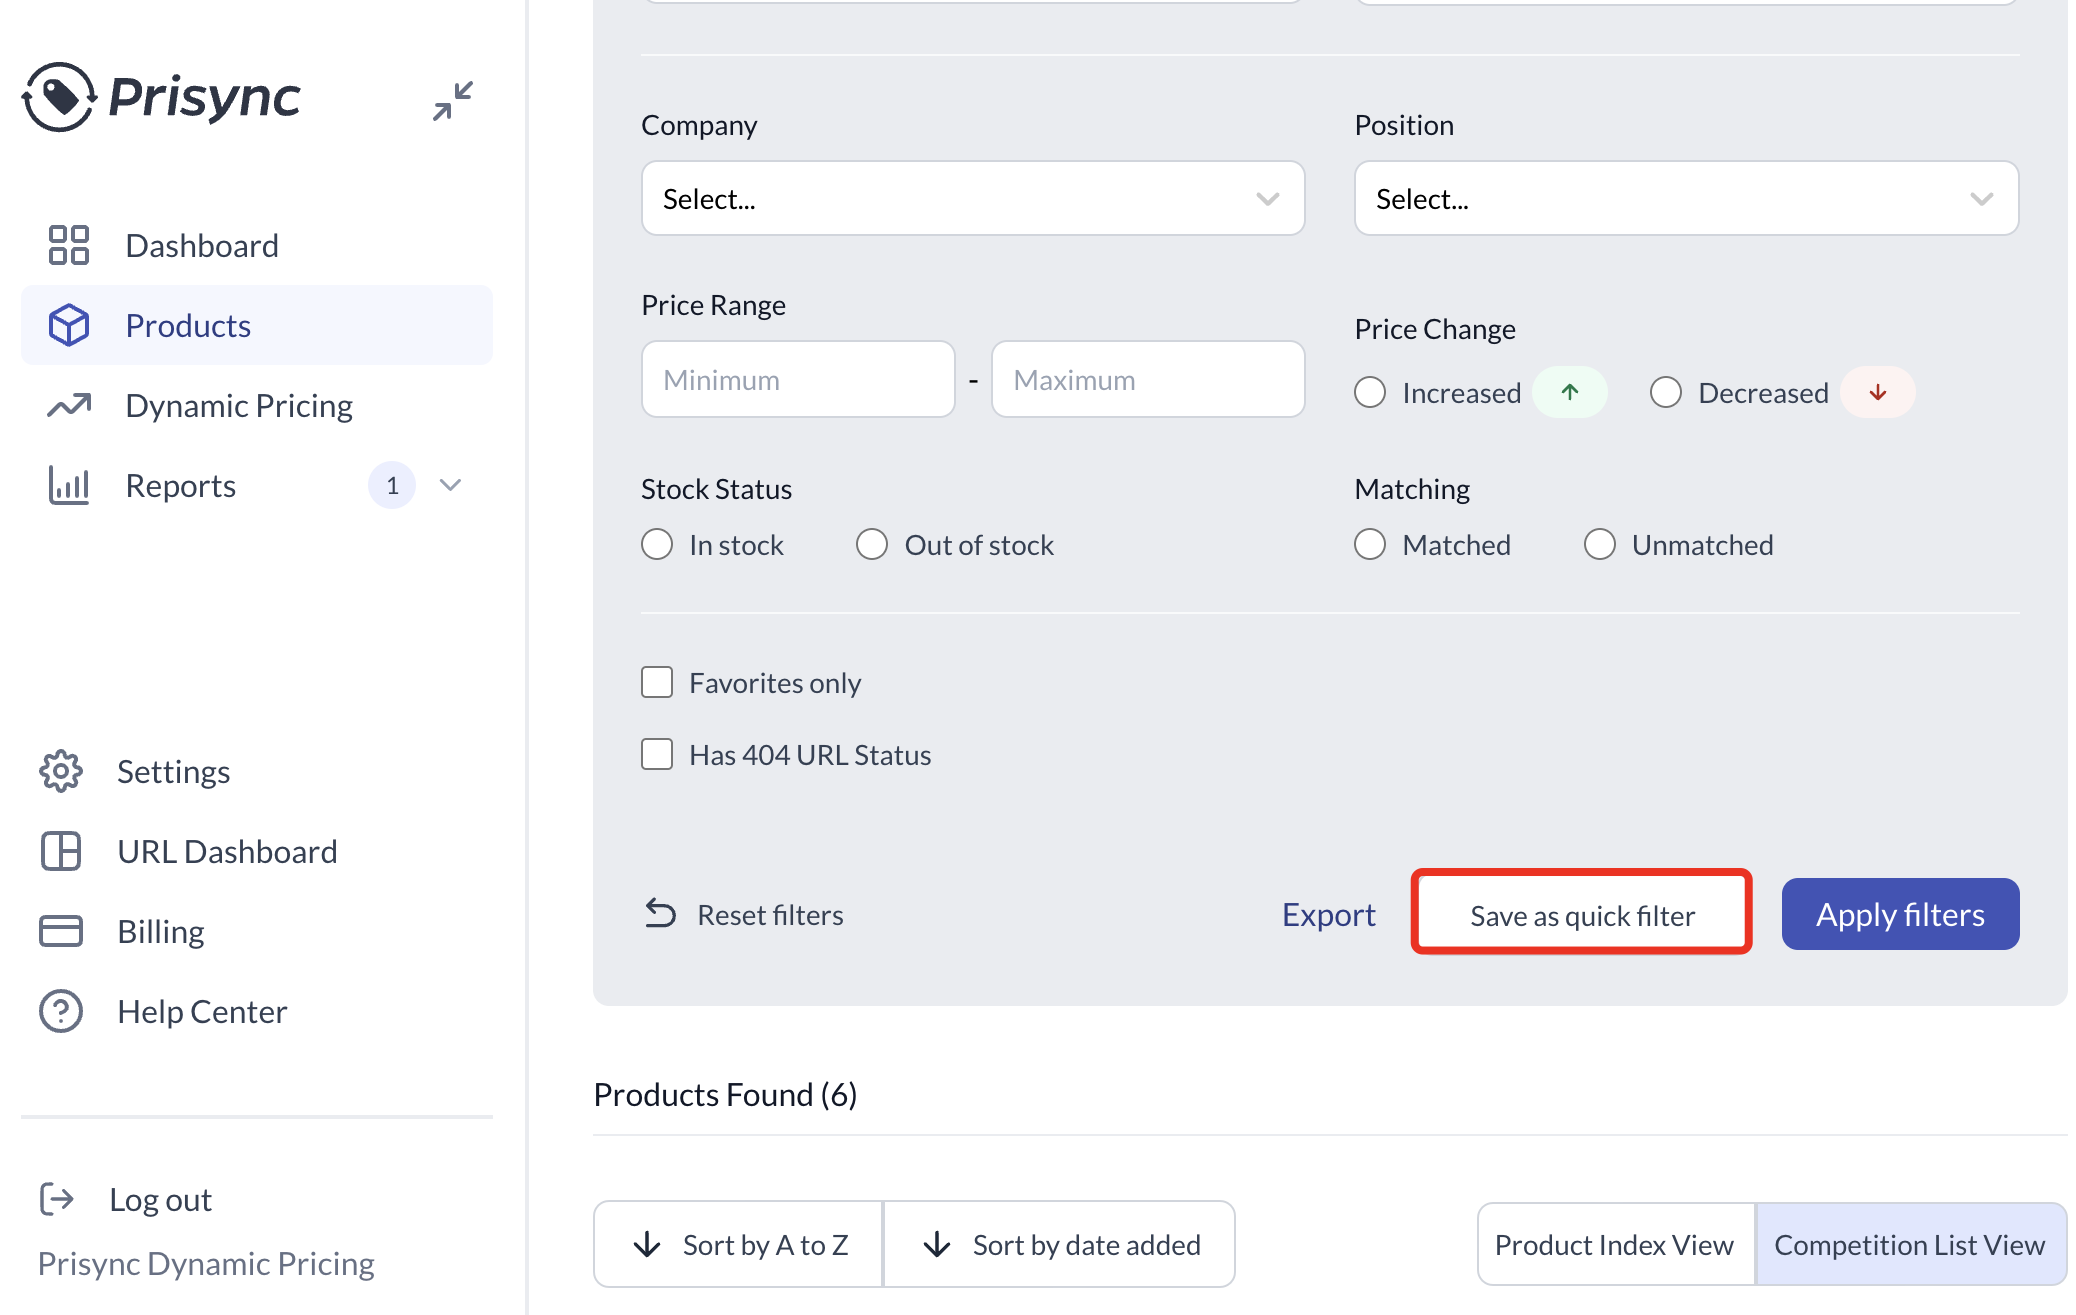Check Has 404 URL Status

pyautogui.click(x=657, y=754)
